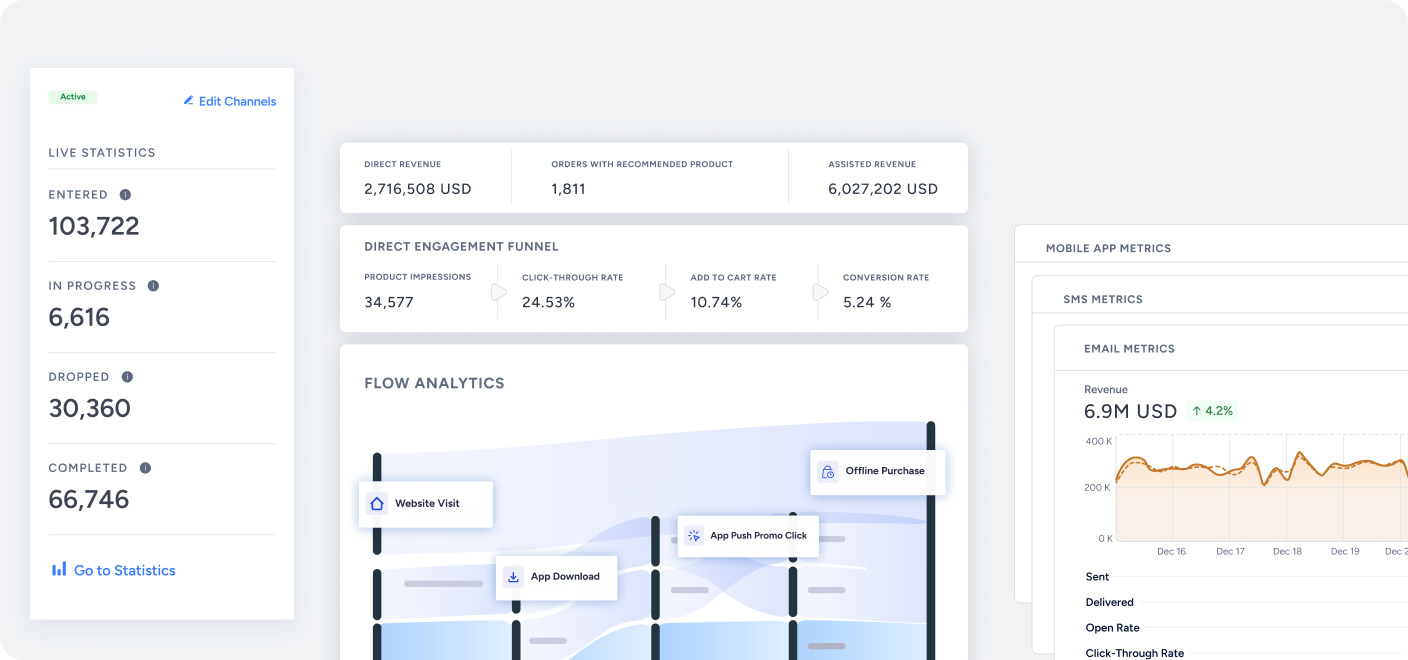
Task: Click the pencil icon for Edit Channels
Action: [188, 101]
